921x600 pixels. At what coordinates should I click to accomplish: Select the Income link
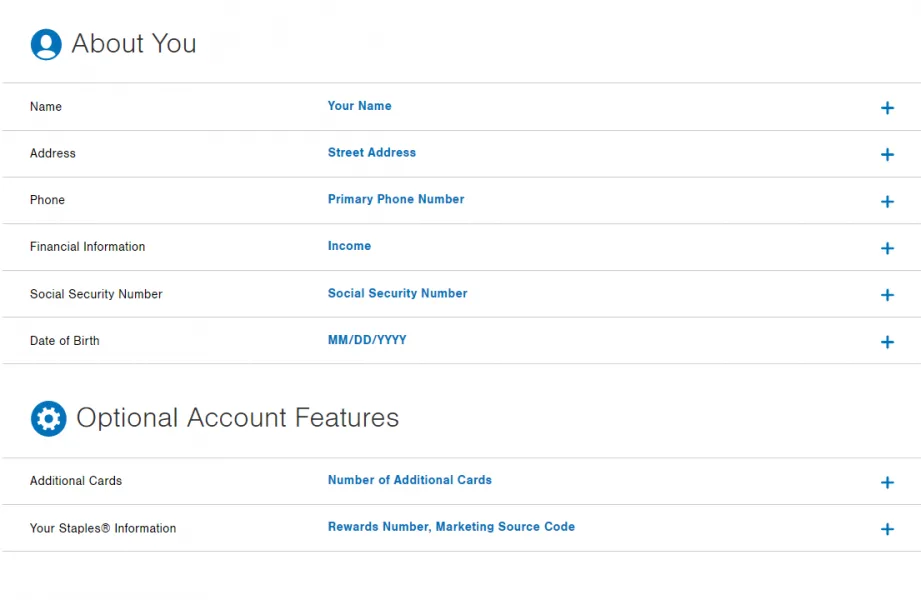click(349, 246)
